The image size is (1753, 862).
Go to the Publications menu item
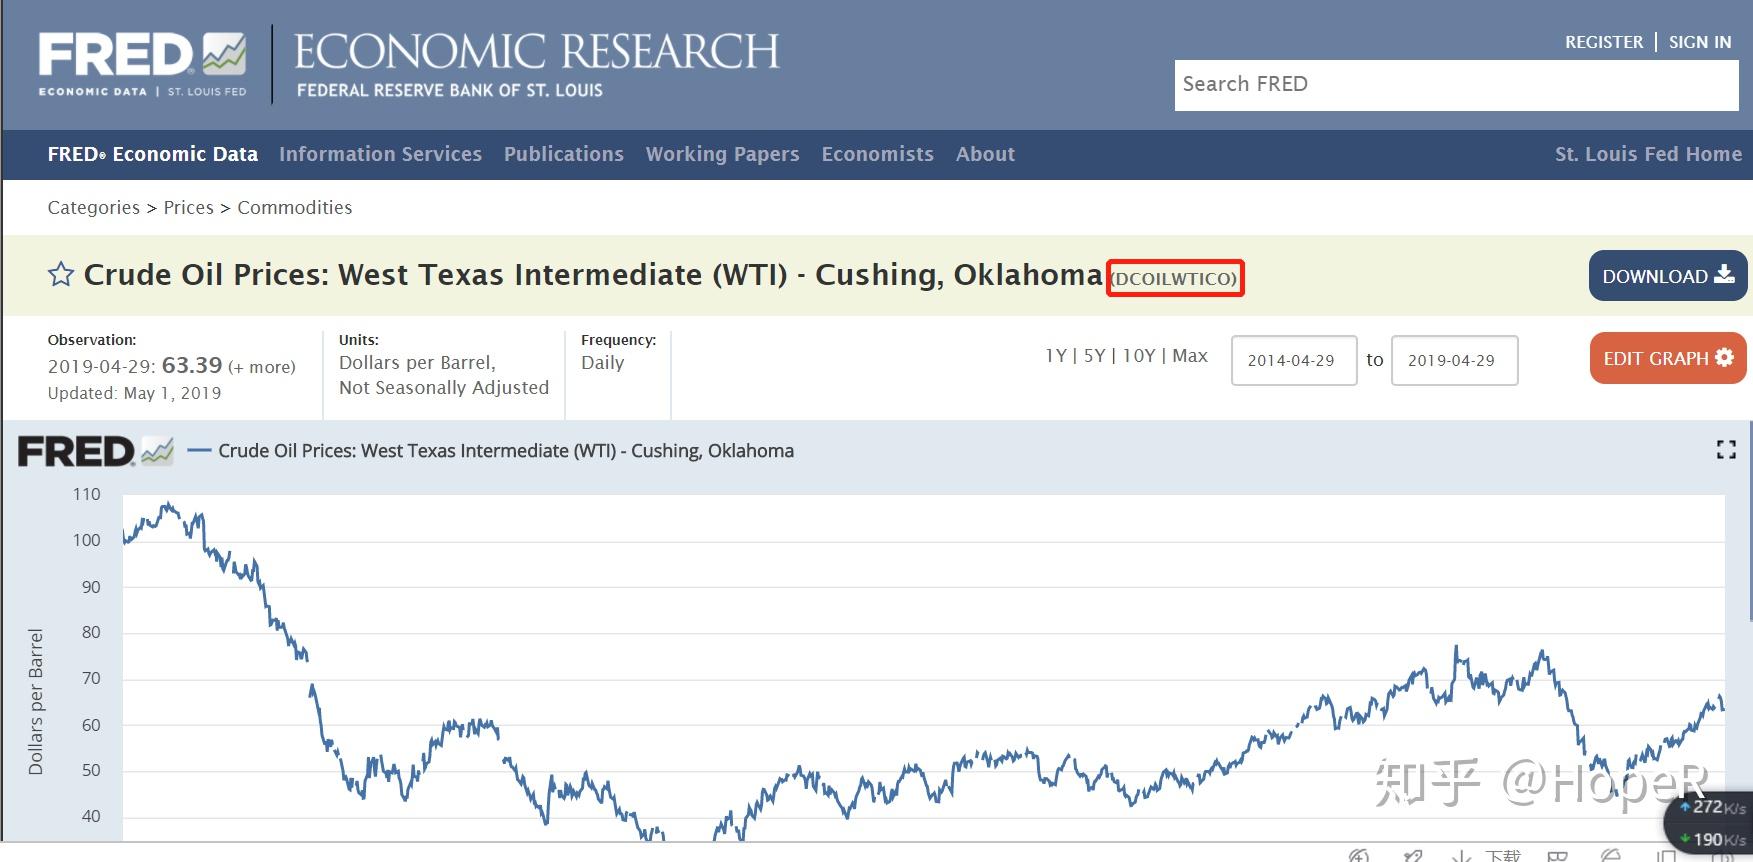563,154
